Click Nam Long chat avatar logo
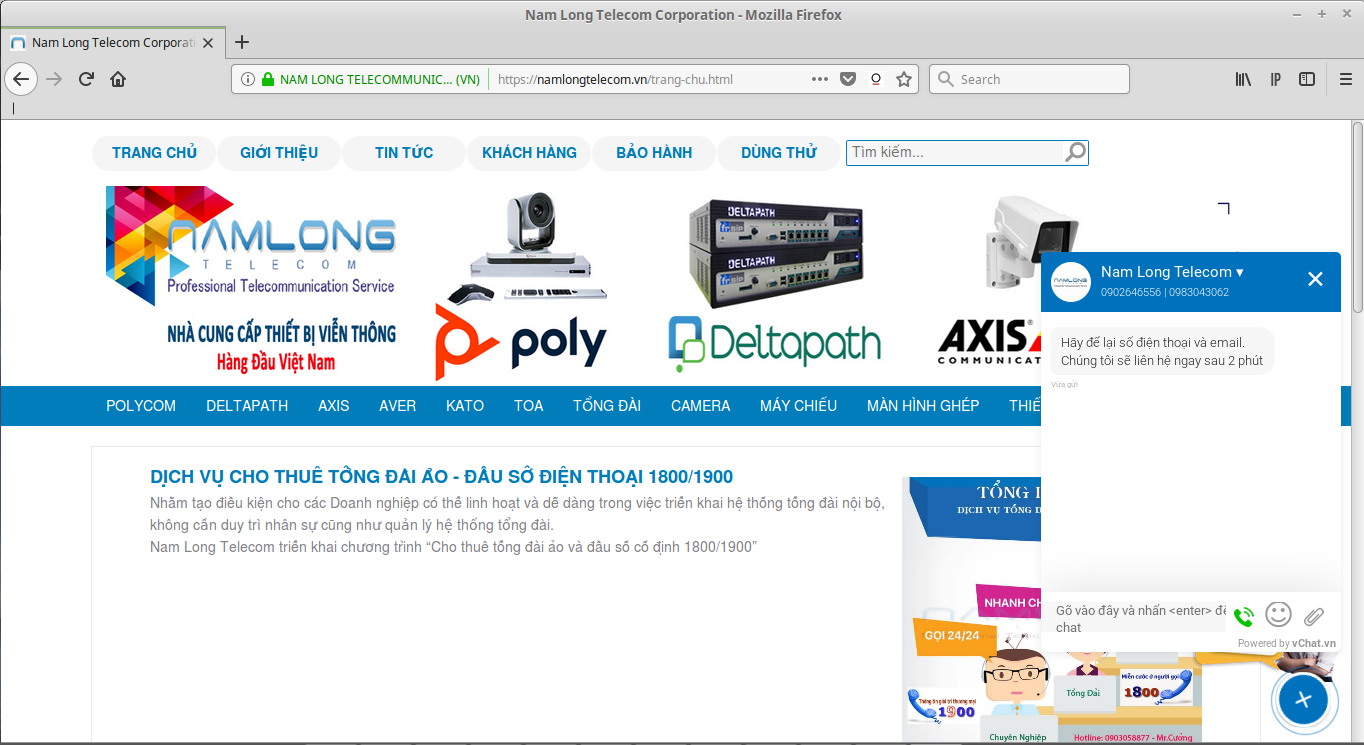This screenshot has width=1364, height=745. (1071, 281)
